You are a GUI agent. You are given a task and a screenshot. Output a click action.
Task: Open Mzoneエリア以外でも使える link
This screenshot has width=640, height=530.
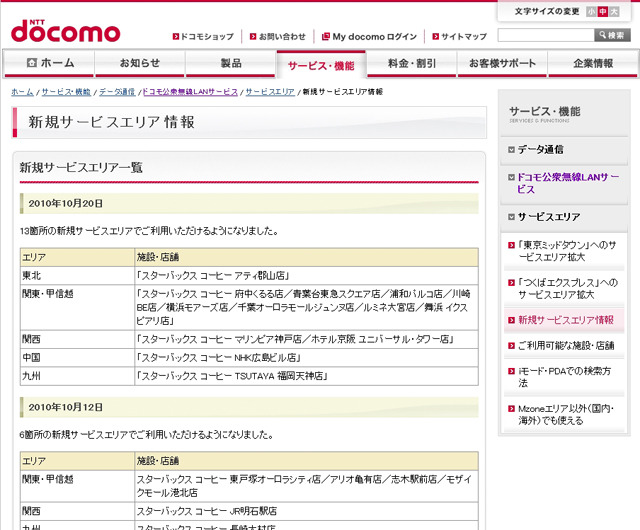[566, 414]
